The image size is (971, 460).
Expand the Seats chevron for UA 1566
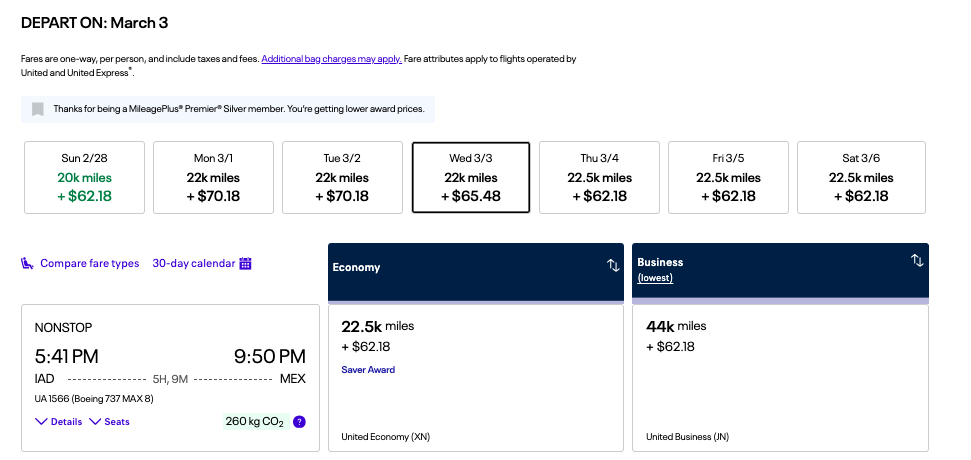pyautogui.click(x=95, y=422)
